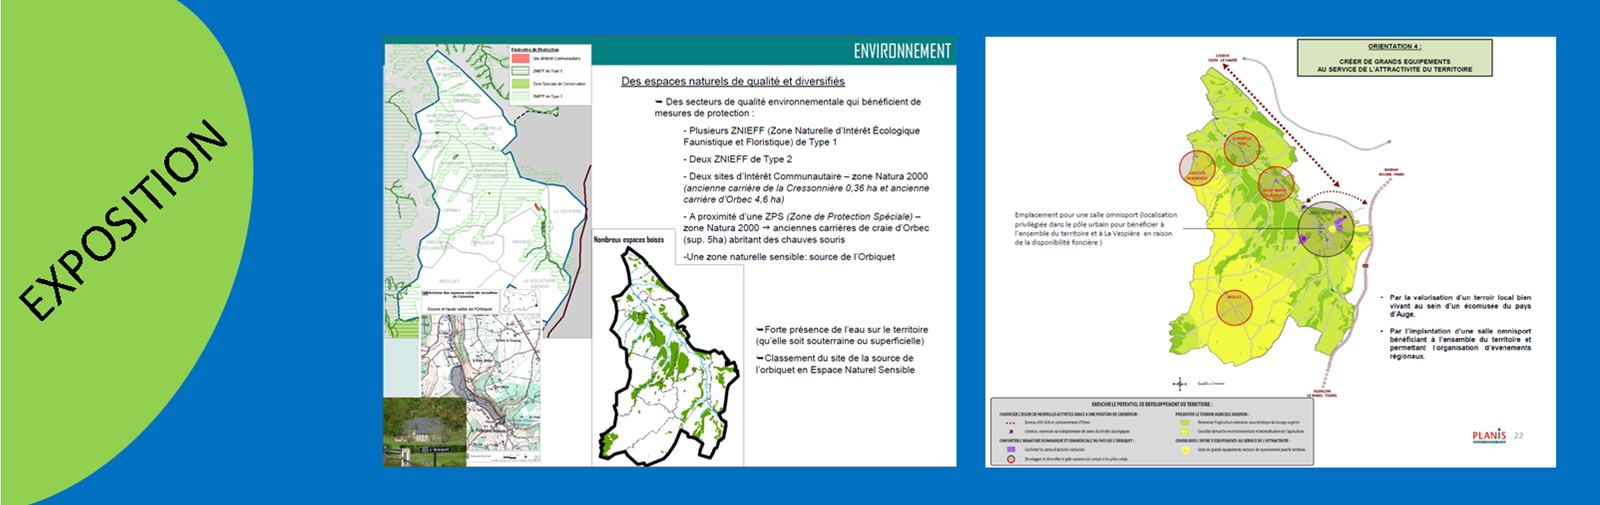Click page number 22
This screenshot has height=505, width=1600.
coord(1519,436)
